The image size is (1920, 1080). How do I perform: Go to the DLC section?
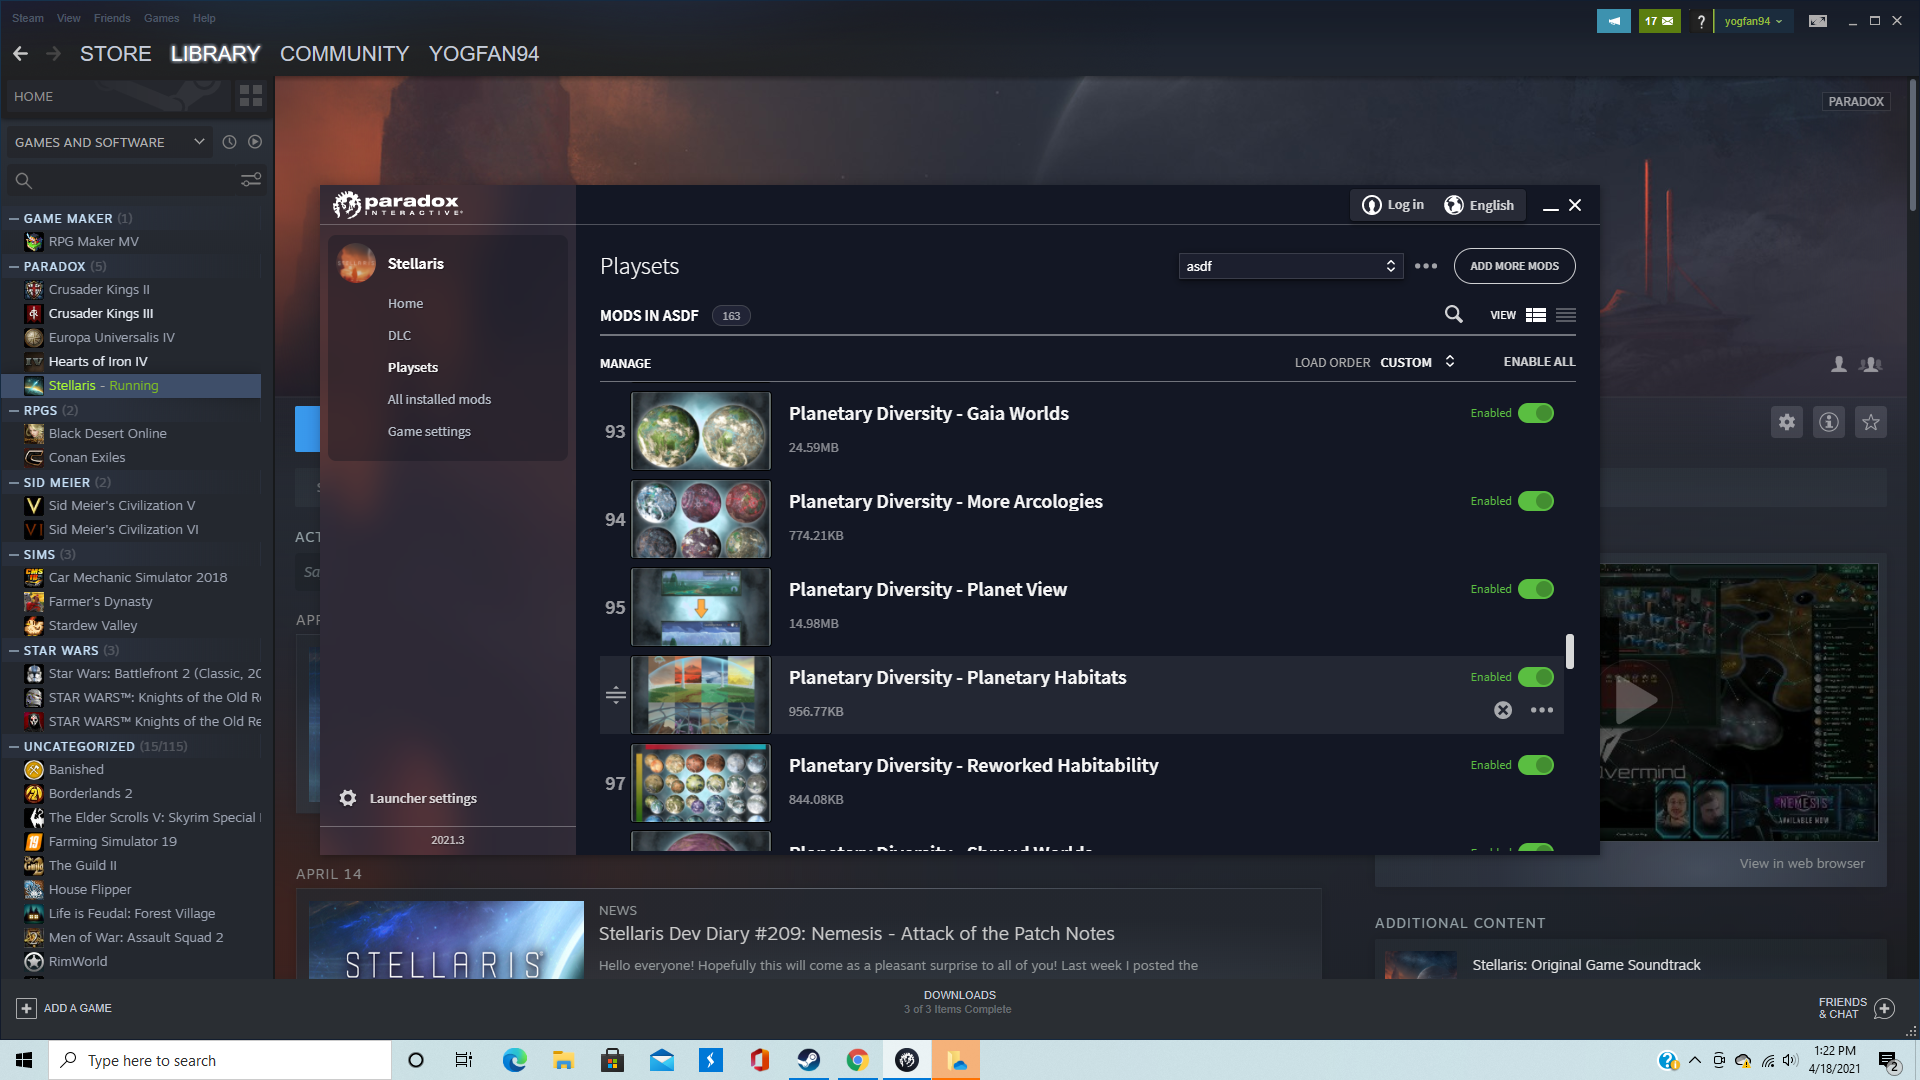pos(399,335)
